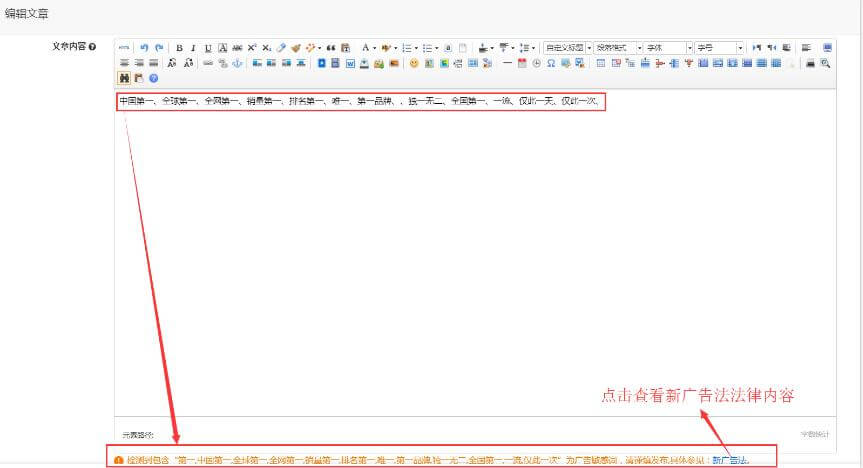Screen dimensions: 863x468
Task: Apply superscript formatting
Action: (252, 47)
